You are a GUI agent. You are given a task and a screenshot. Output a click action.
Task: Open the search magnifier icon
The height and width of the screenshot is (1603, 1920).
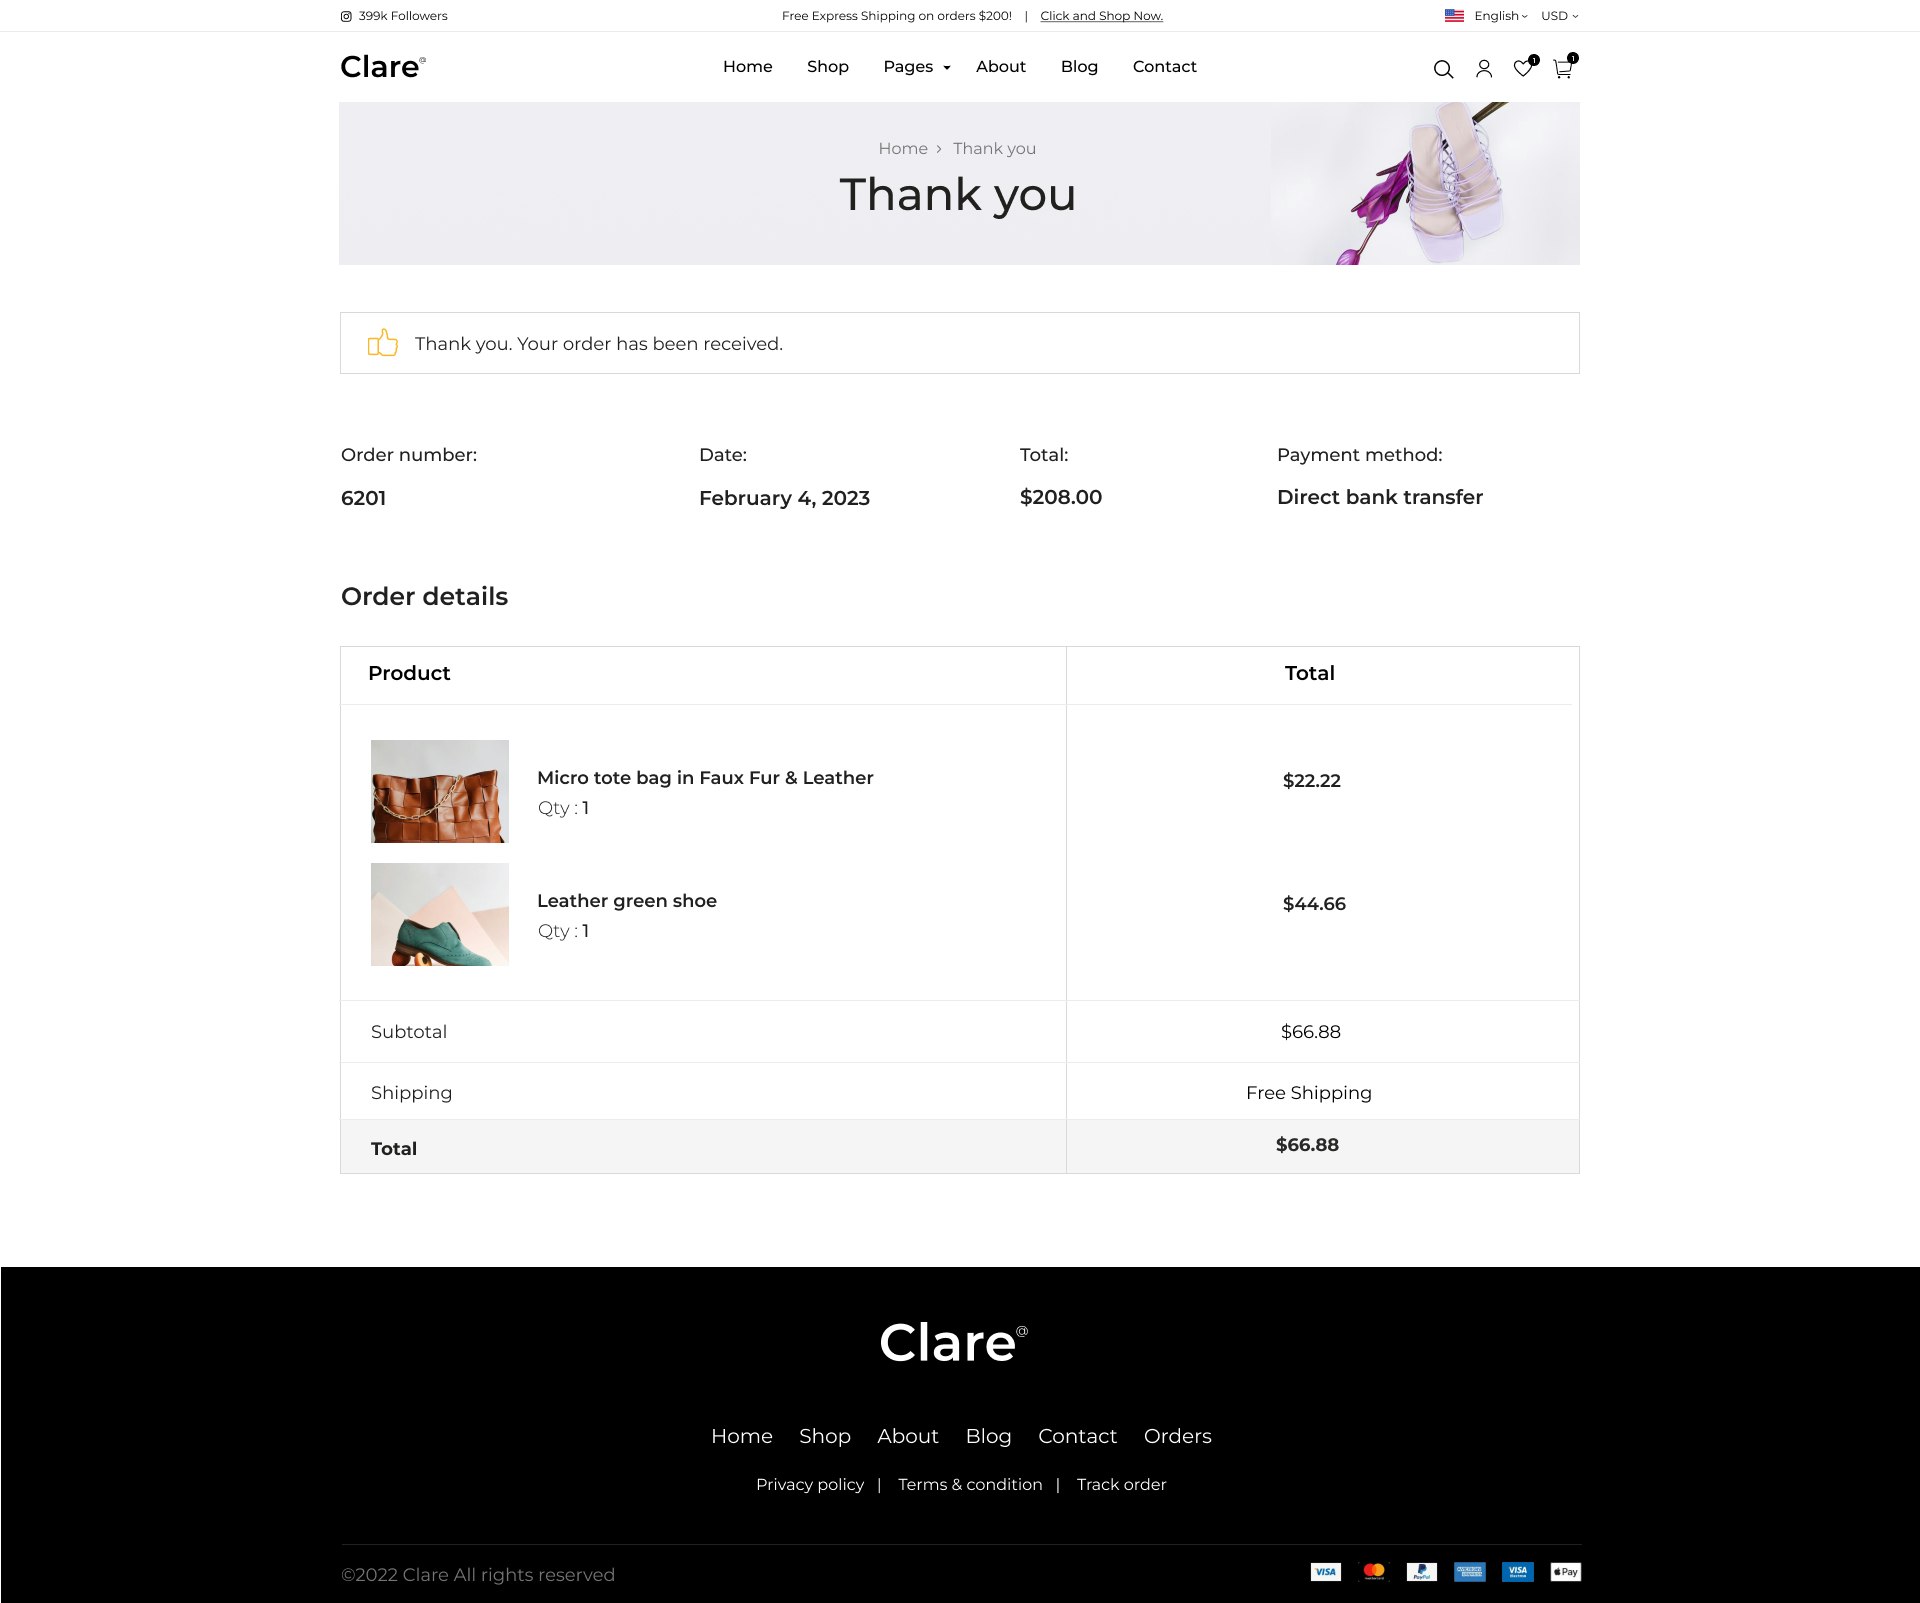pos(1443,69)
